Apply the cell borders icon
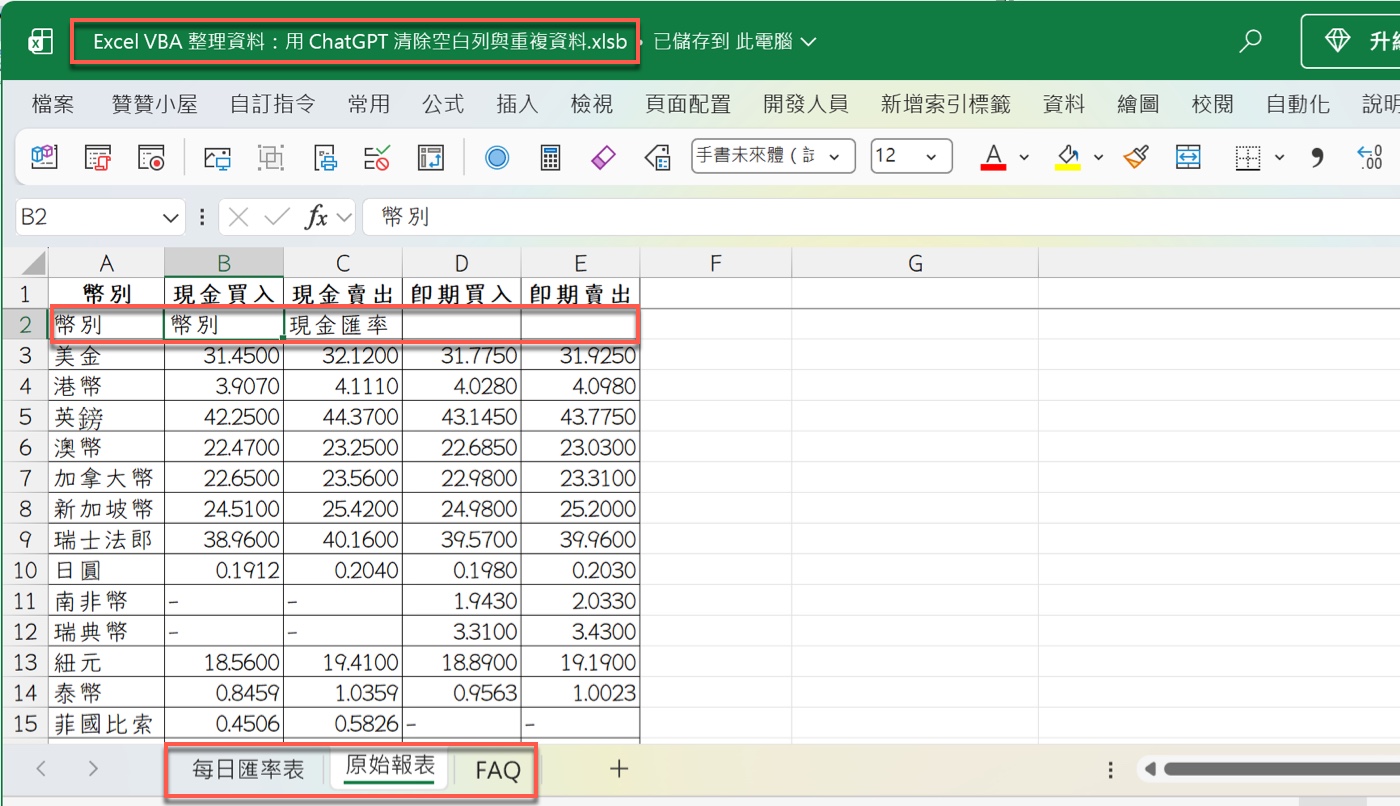 1247,157
